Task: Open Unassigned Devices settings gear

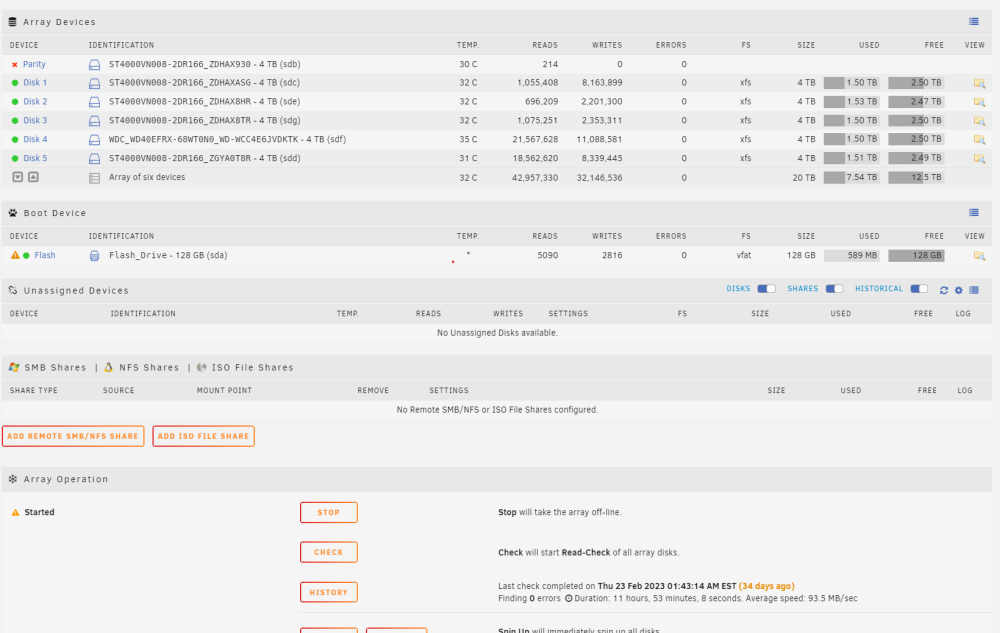Action: click(959, 290)
